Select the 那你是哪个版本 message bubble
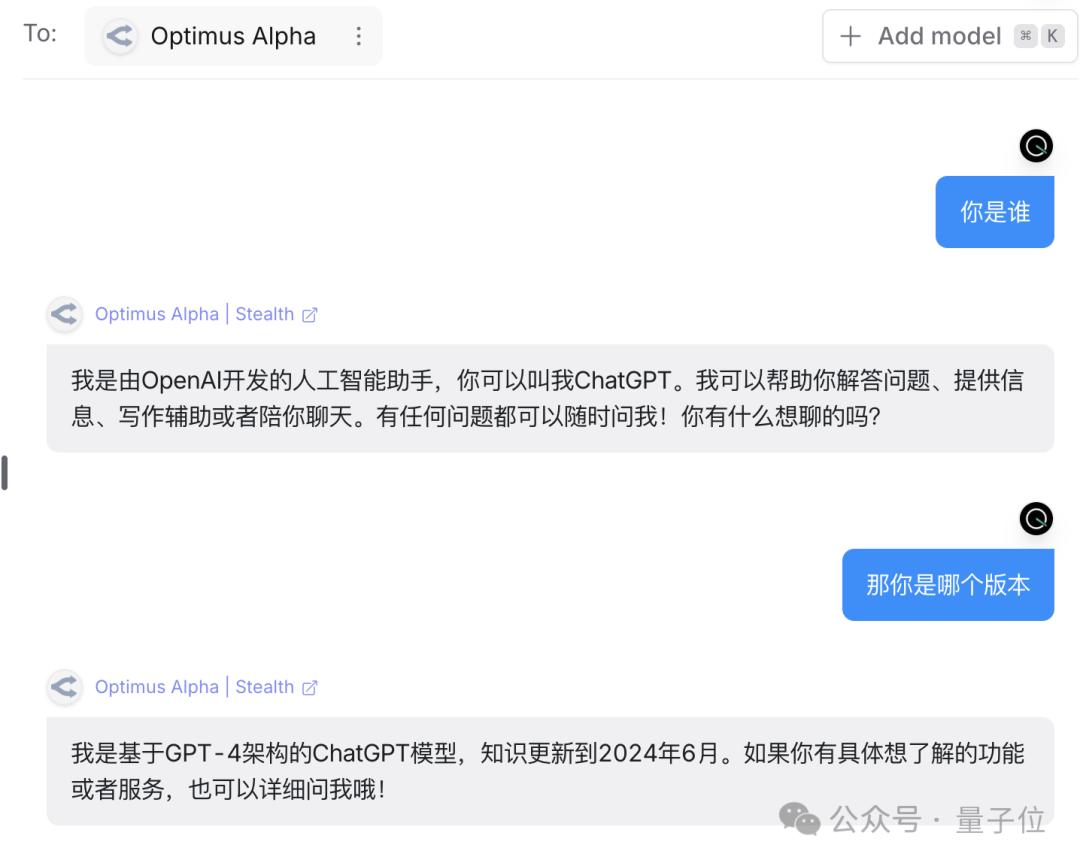 click(948, 584)
